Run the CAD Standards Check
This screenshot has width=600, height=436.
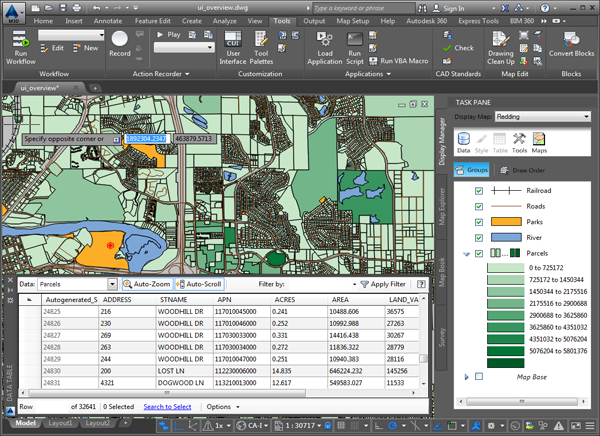pos(459,47)
